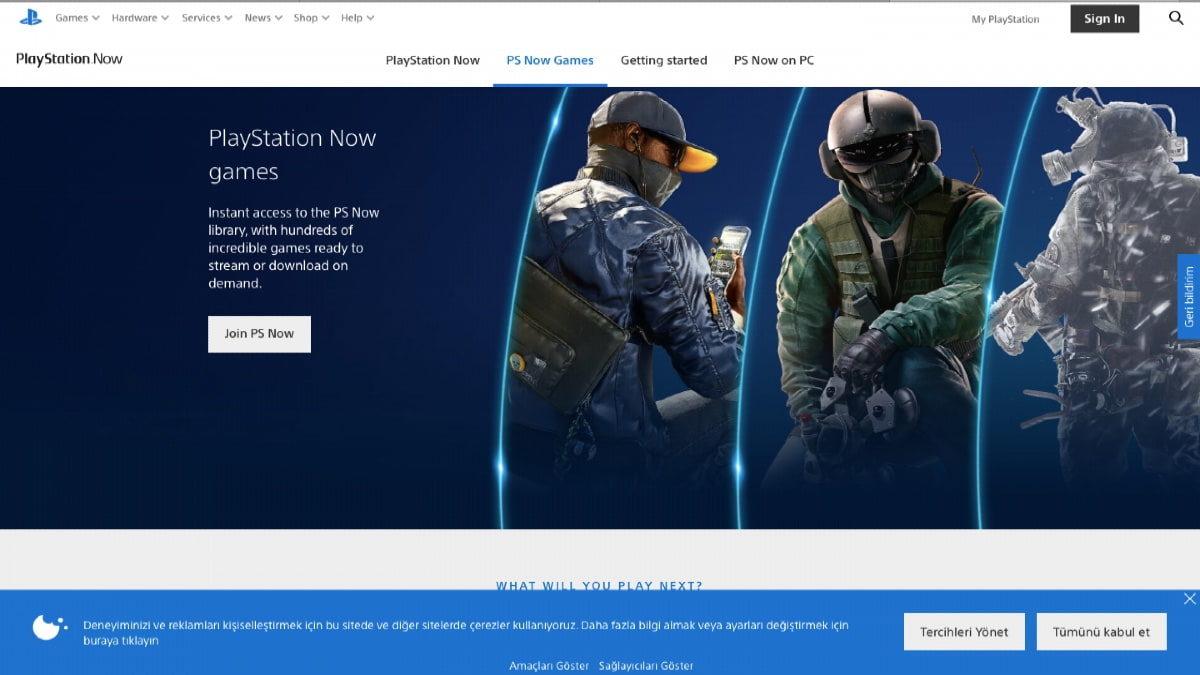Expand the Help dropdown menu
Viewport: 1200px width, 675px height.
click(x=357, y=18)
